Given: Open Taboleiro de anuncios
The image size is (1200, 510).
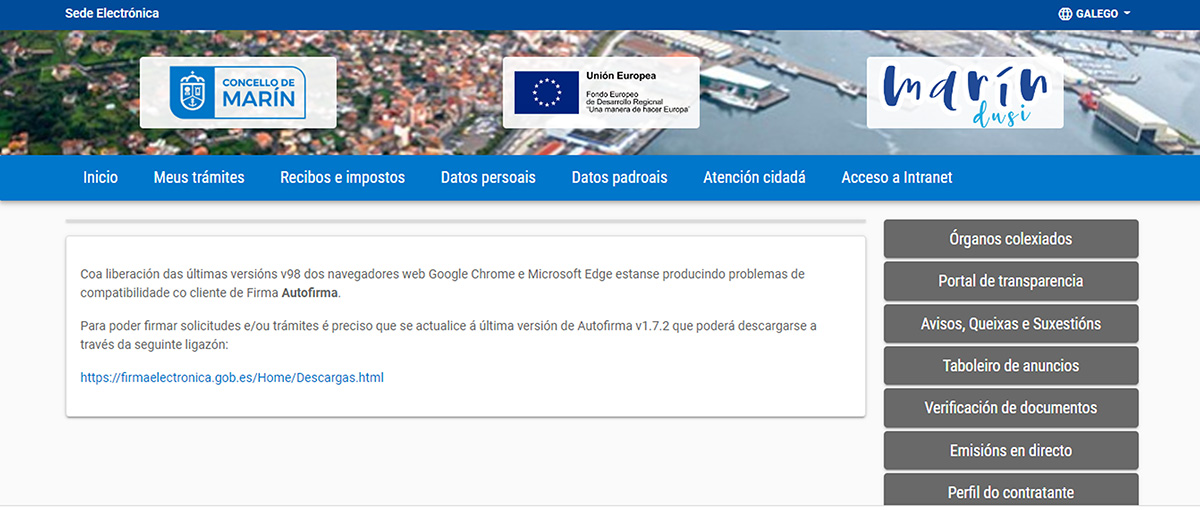Looking at the screenshot, I should coord(1010,366).
